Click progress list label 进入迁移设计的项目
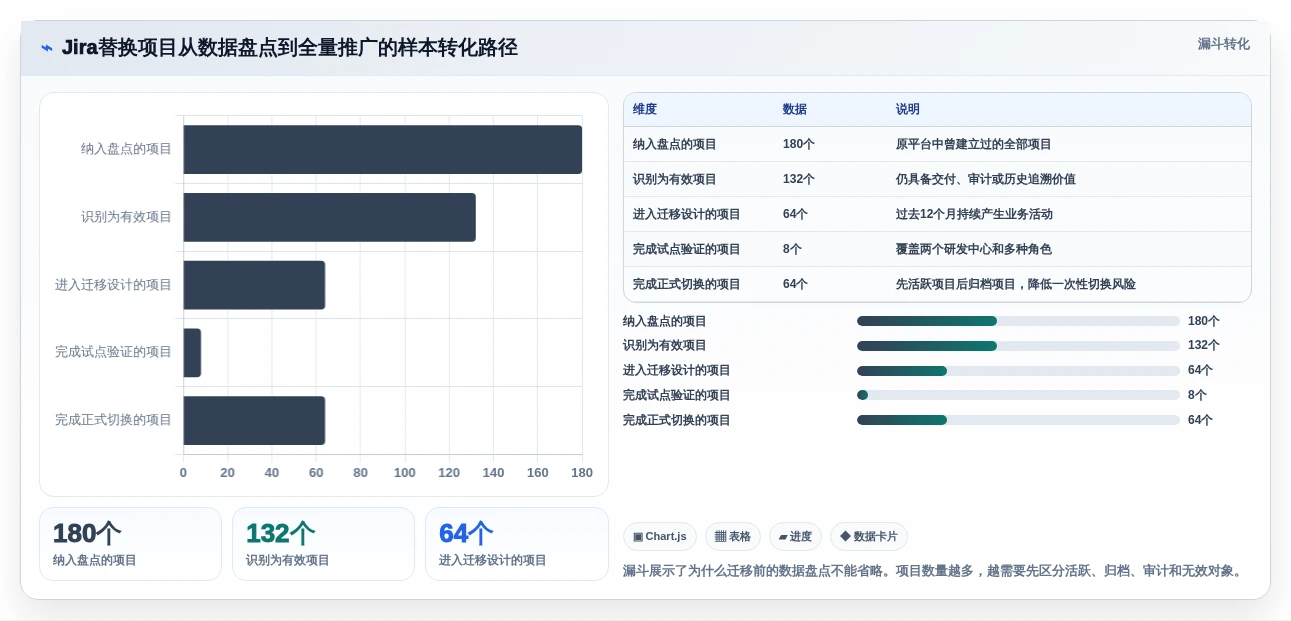 point(677,371)
